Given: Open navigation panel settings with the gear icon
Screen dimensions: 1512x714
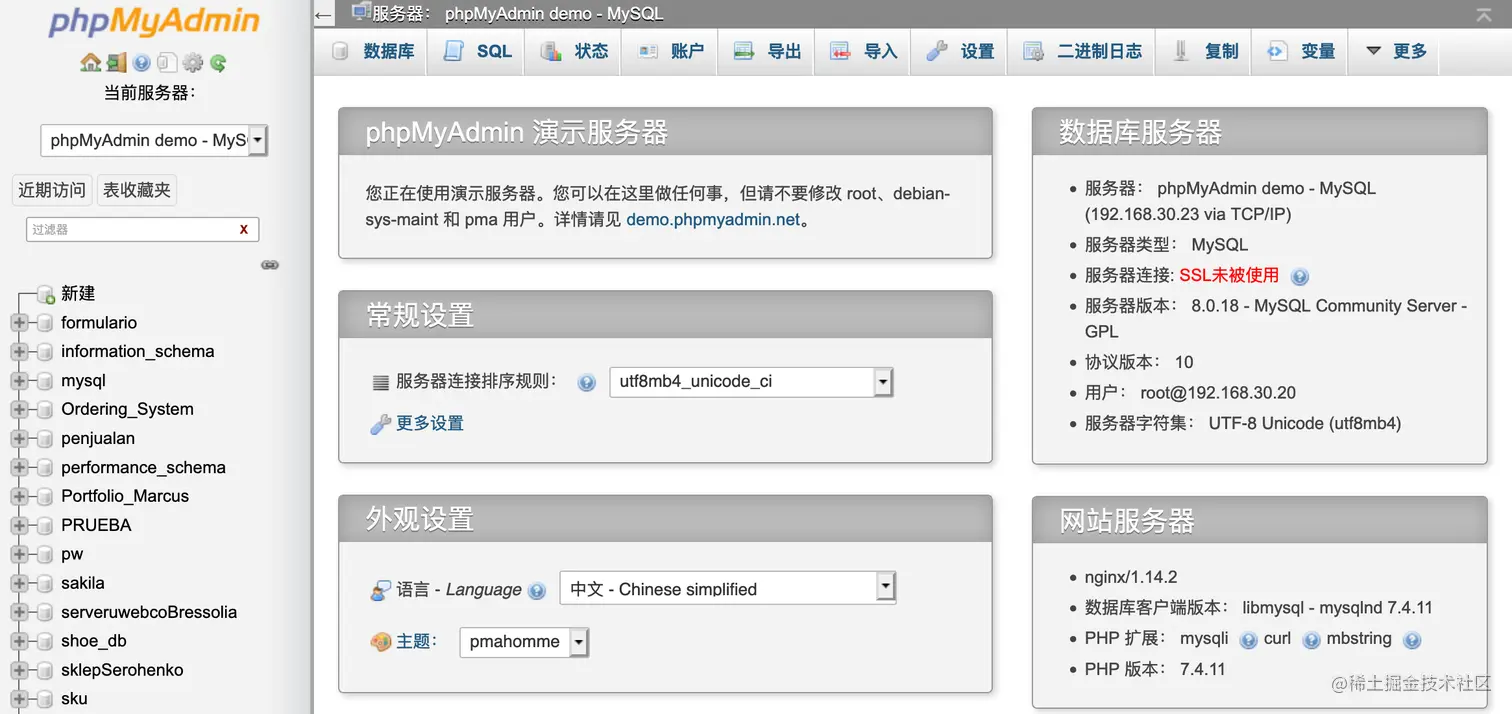Looking at the screenshot, I should point(191,62).
